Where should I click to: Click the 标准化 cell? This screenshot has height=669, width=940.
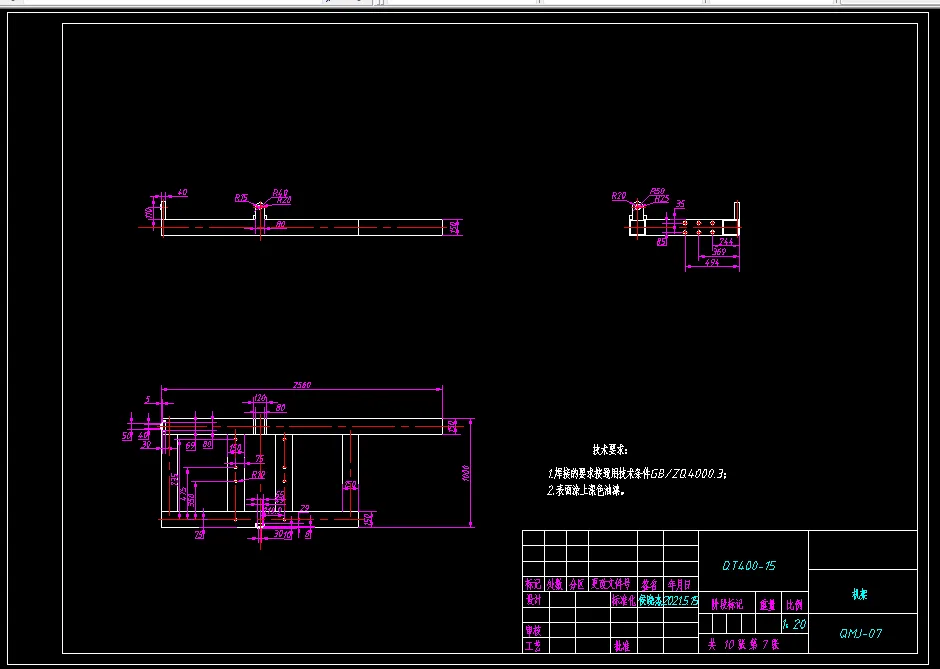[x=623, y=600]
